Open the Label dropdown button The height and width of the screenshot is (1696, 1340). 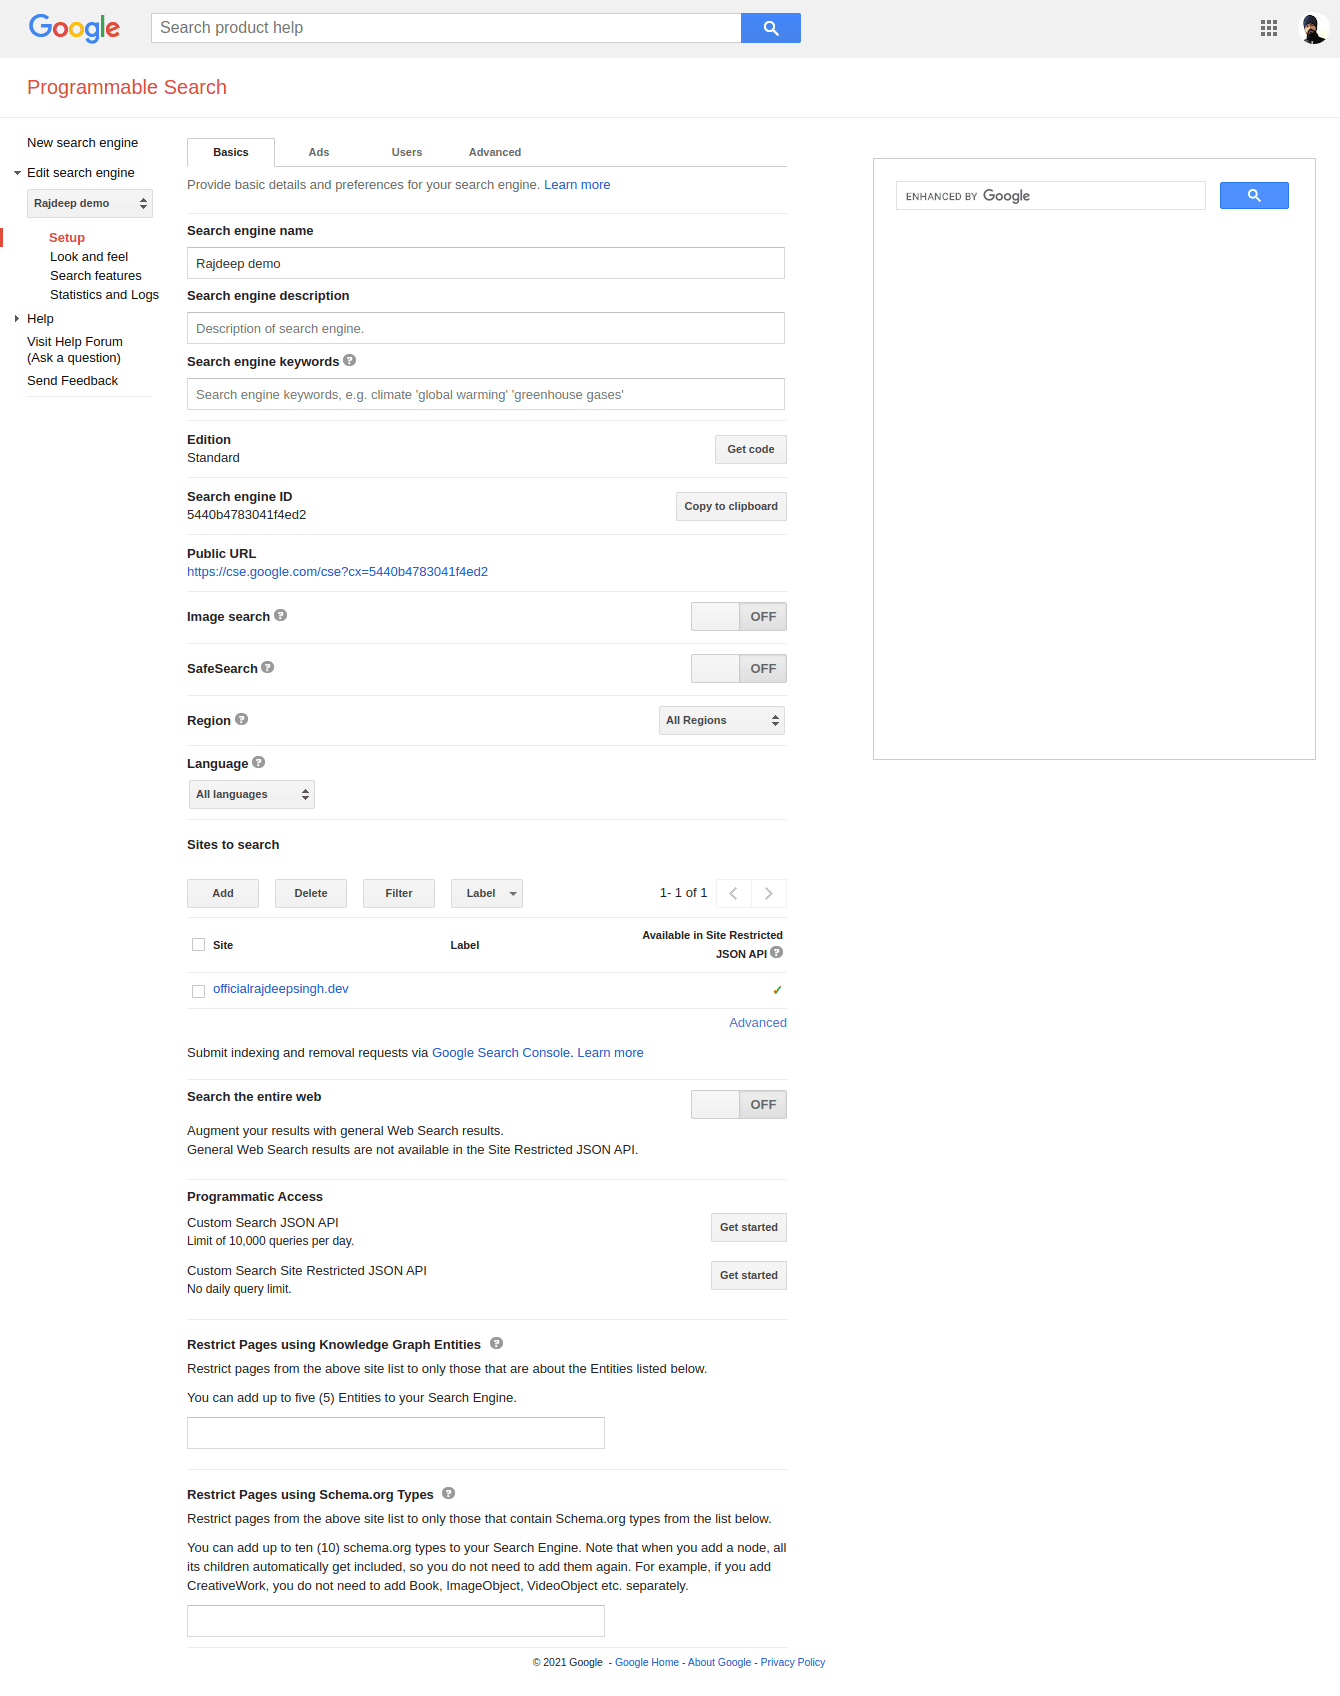(x=487, y=894)
